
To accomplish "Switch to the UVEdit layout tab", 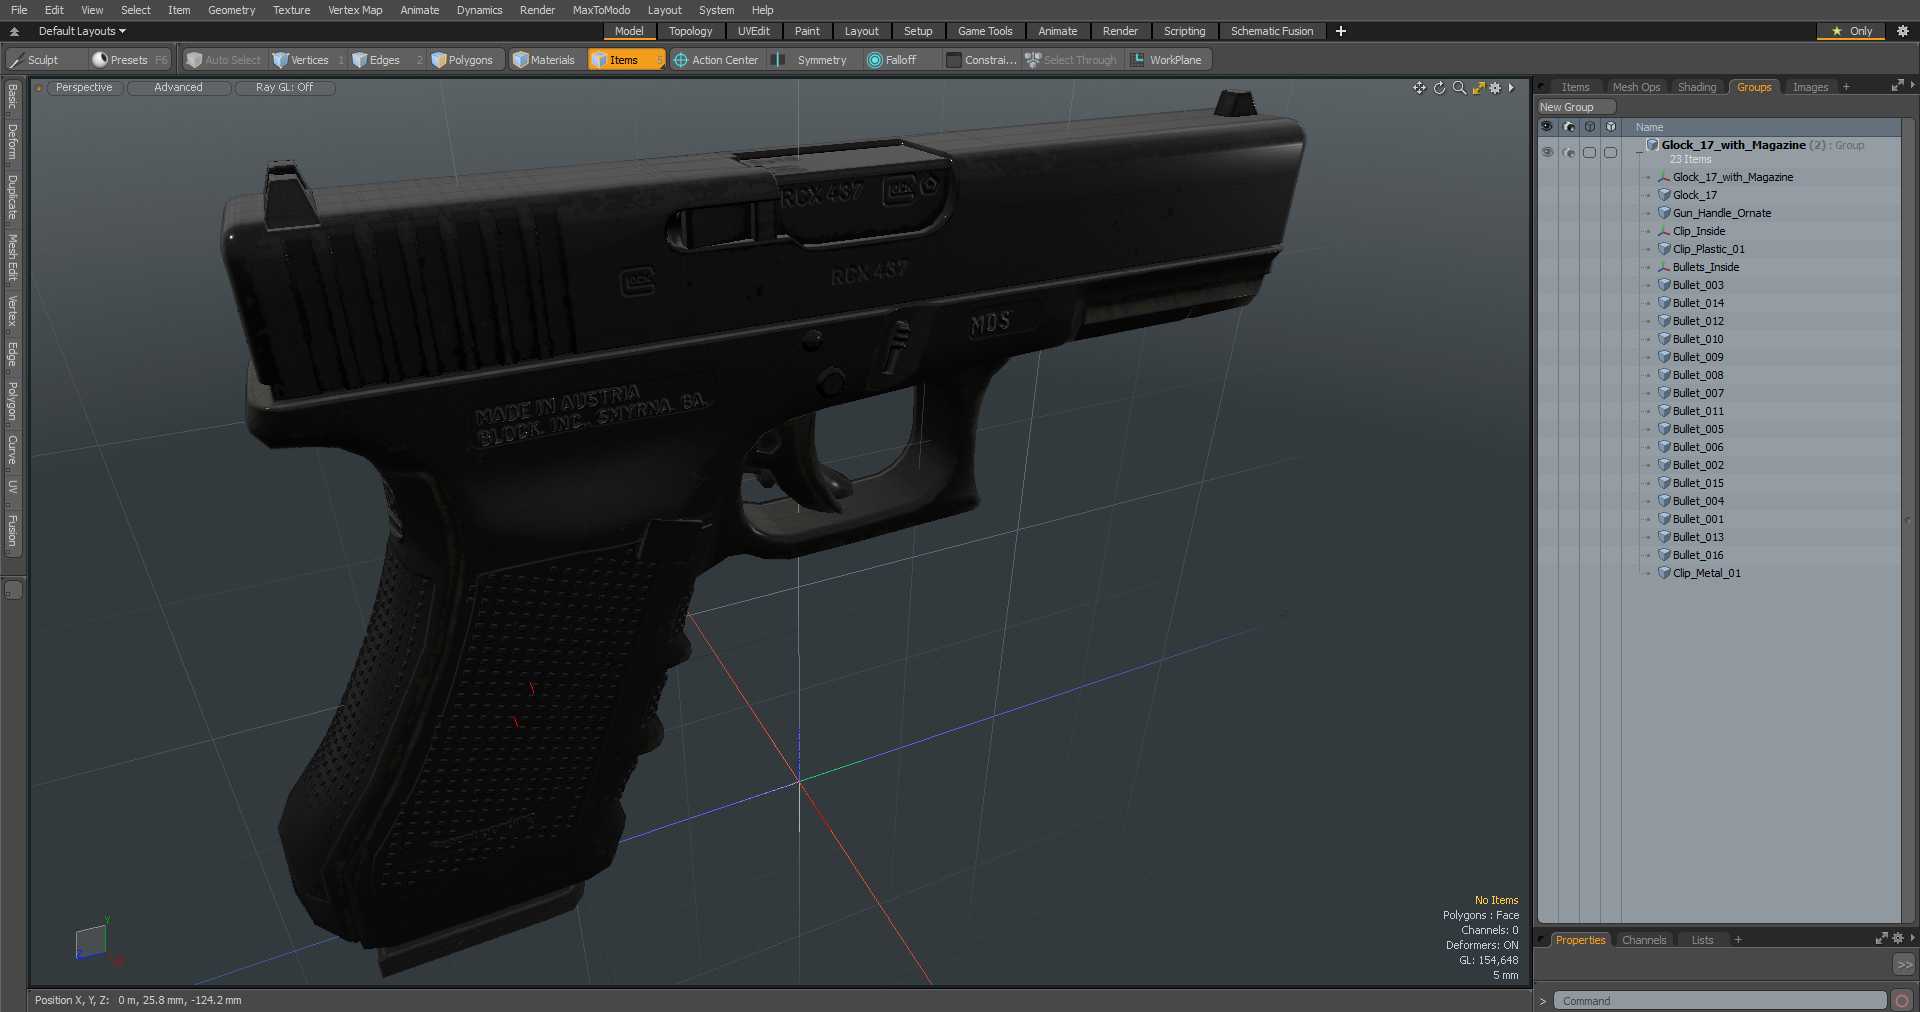I will [753, 31].
